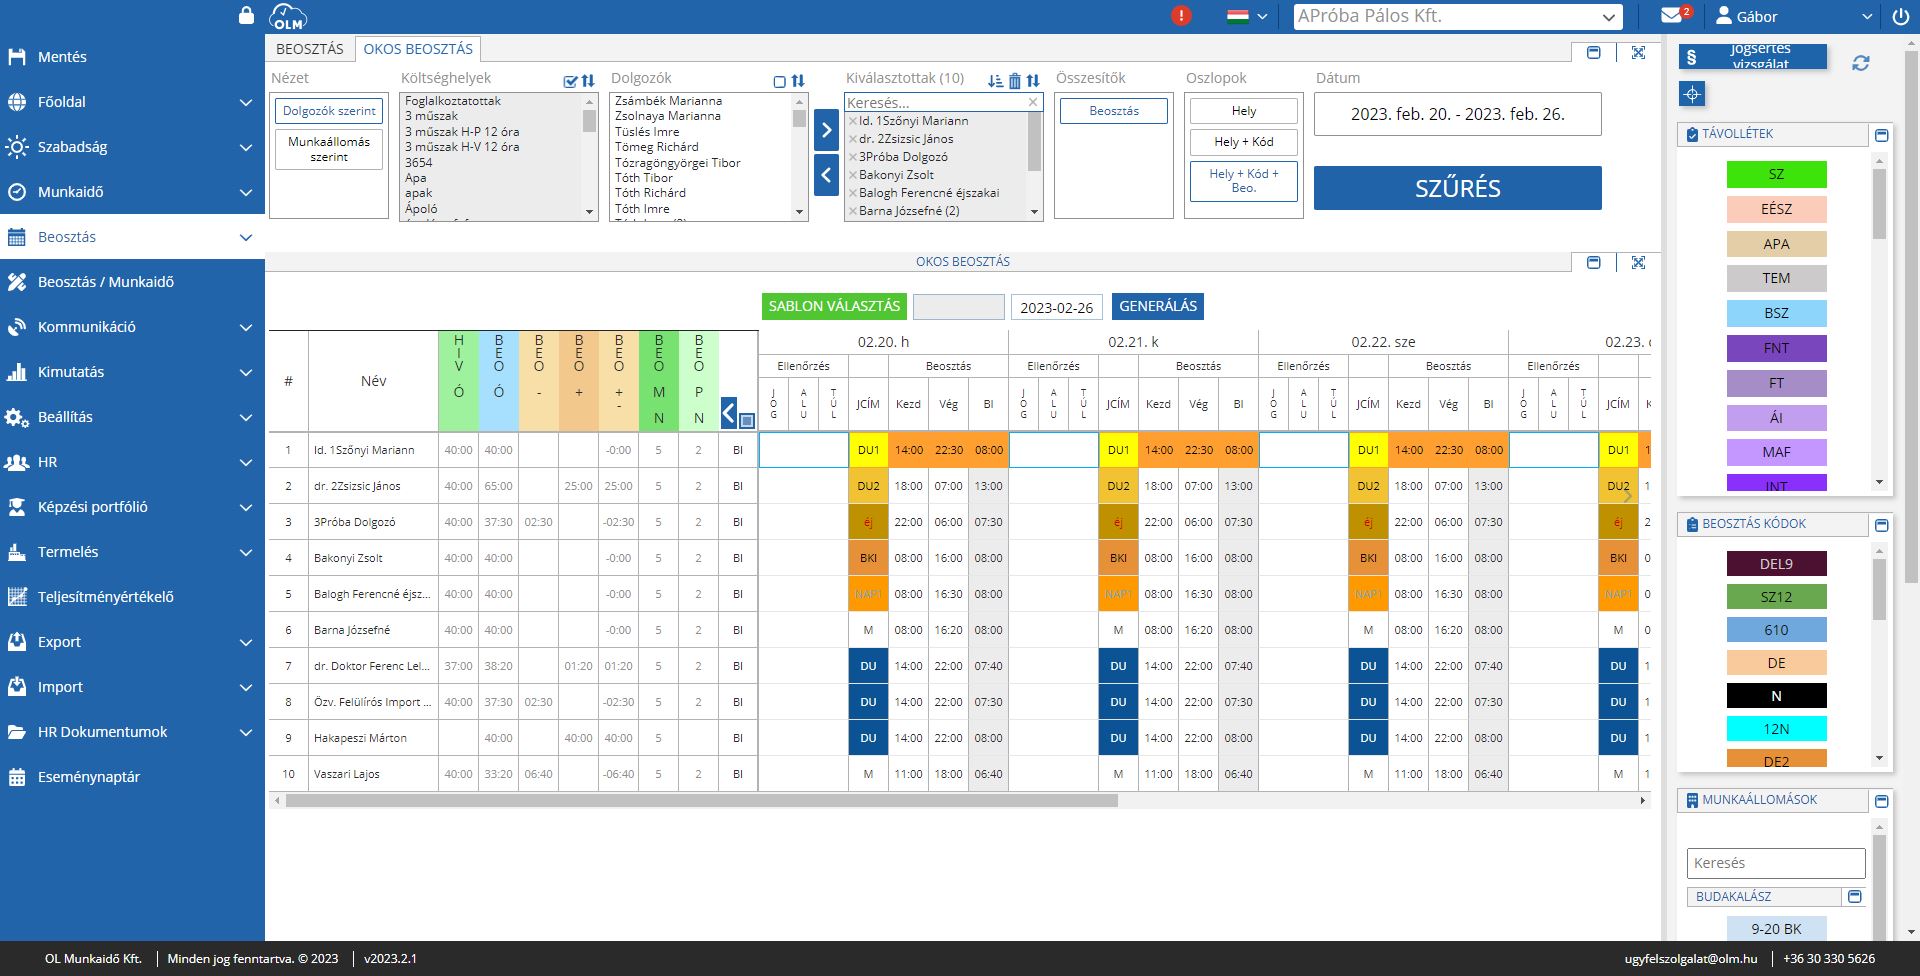
Task: Select the Hely column option
Action: click(x=1244, y=111)
